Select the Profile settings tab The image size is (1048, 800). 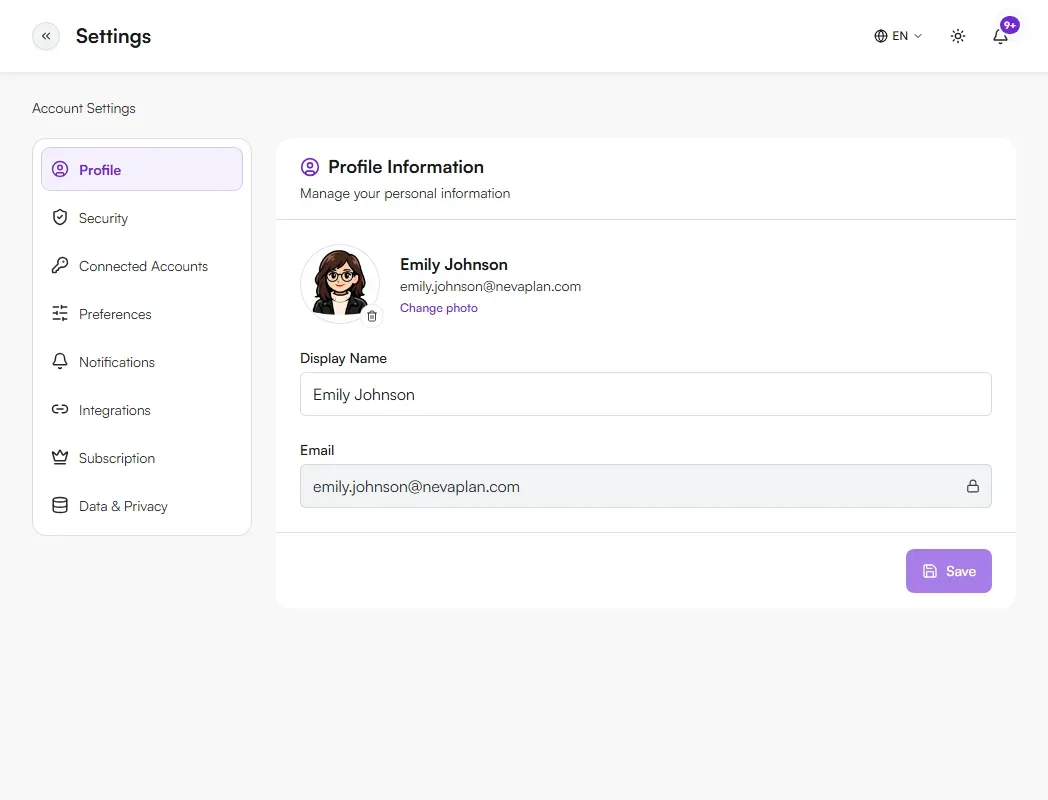142,169
